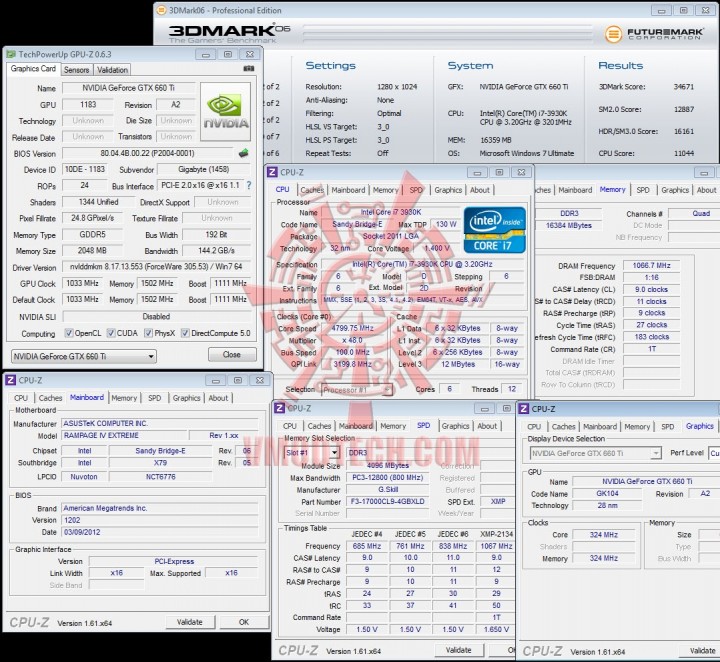Click the title icon of CPU-Z Mainboard window

point(10,380)
